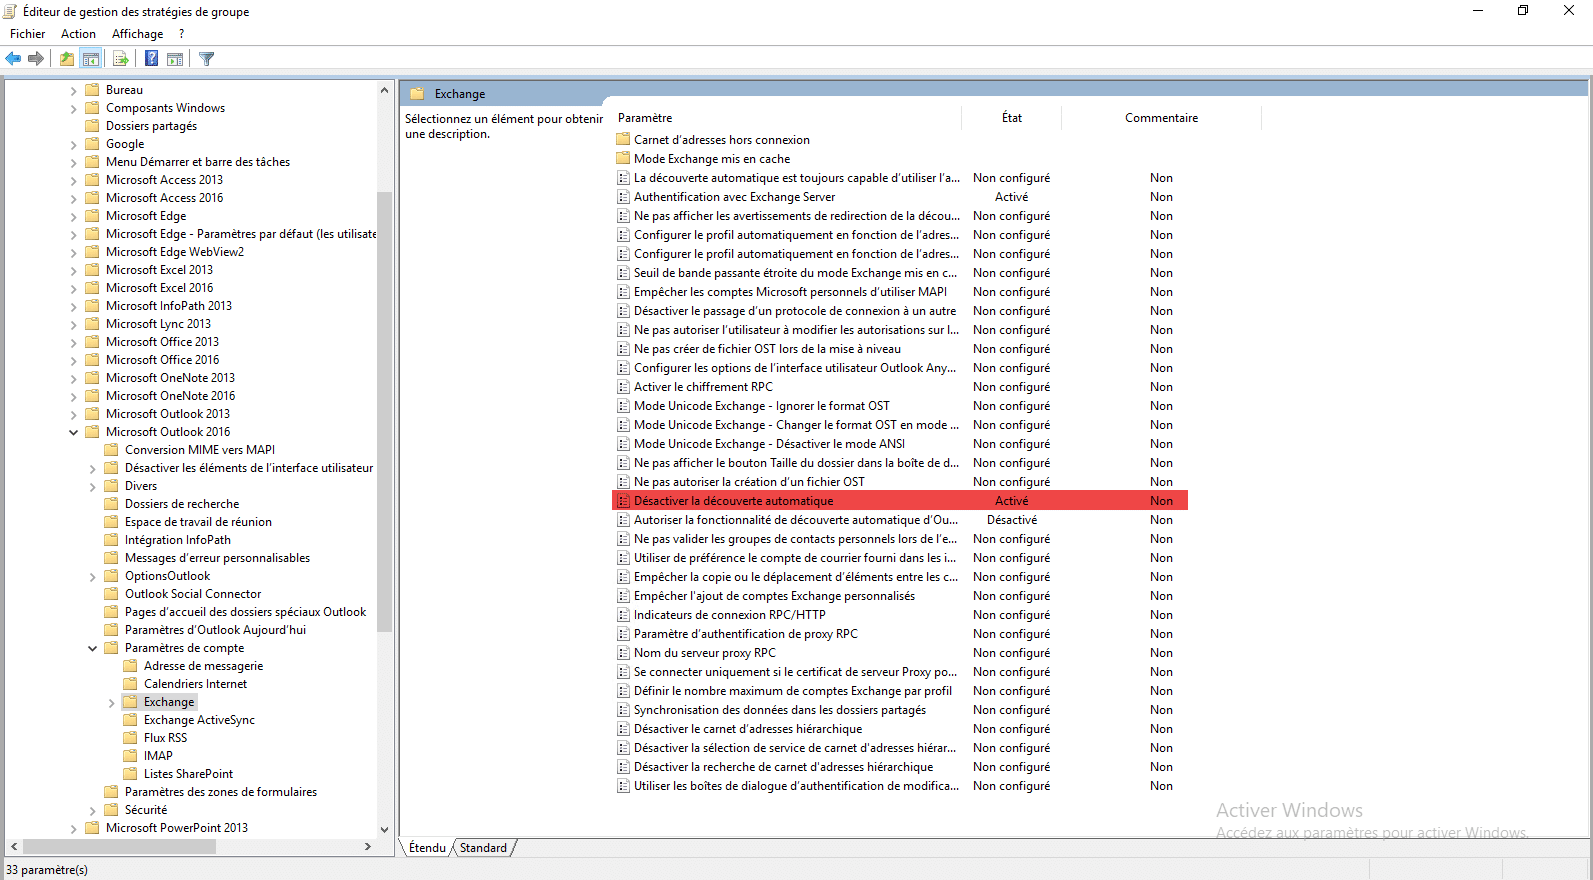The image size is (1593, 880).
Task: Expand the Sécurité folder node
Action: pyautogui.click(x=92, y=811)
